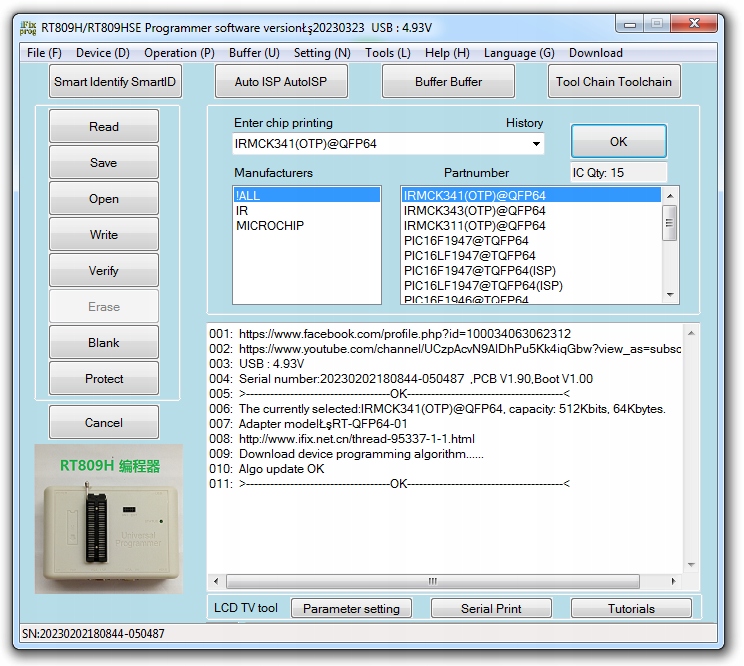Click the Save button

(x=104, y=163)
